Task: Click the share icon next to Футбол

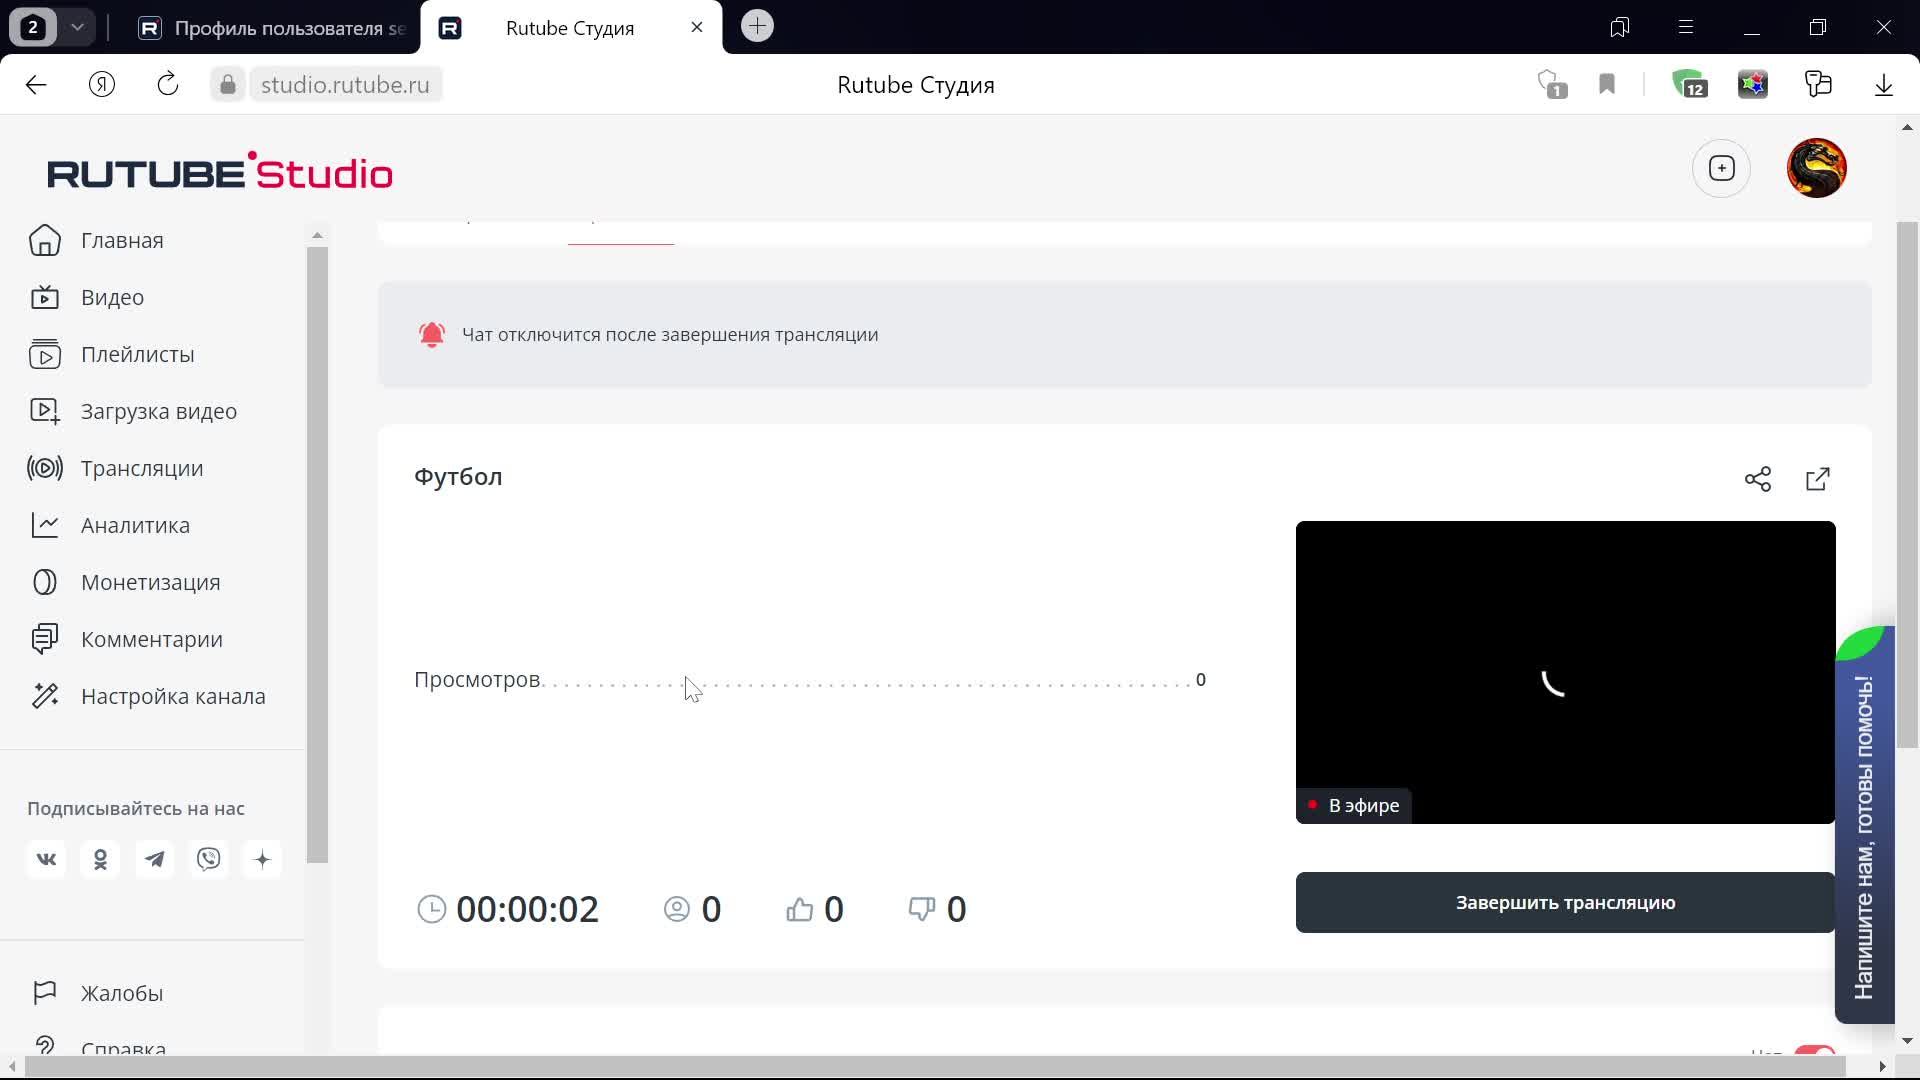Action: [x=1757, y=479]
